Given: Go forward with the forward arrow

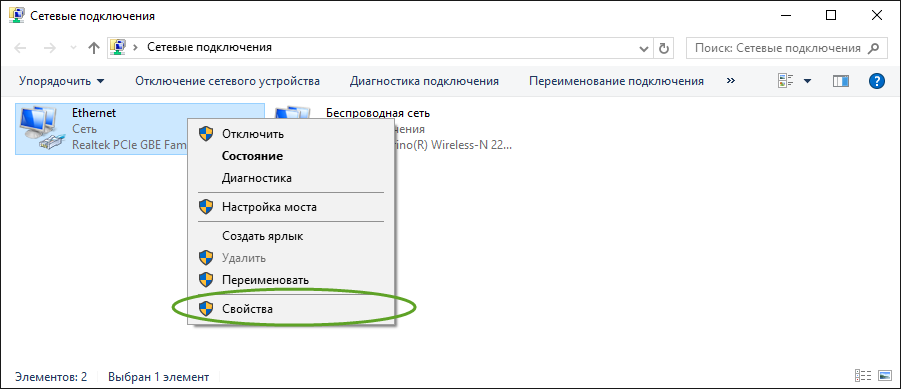Looking at the screenshot, I should pos(49,48).
